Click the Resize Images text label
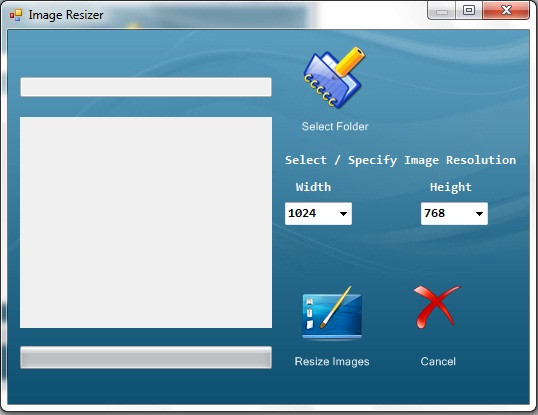 [x=332, y=361]
